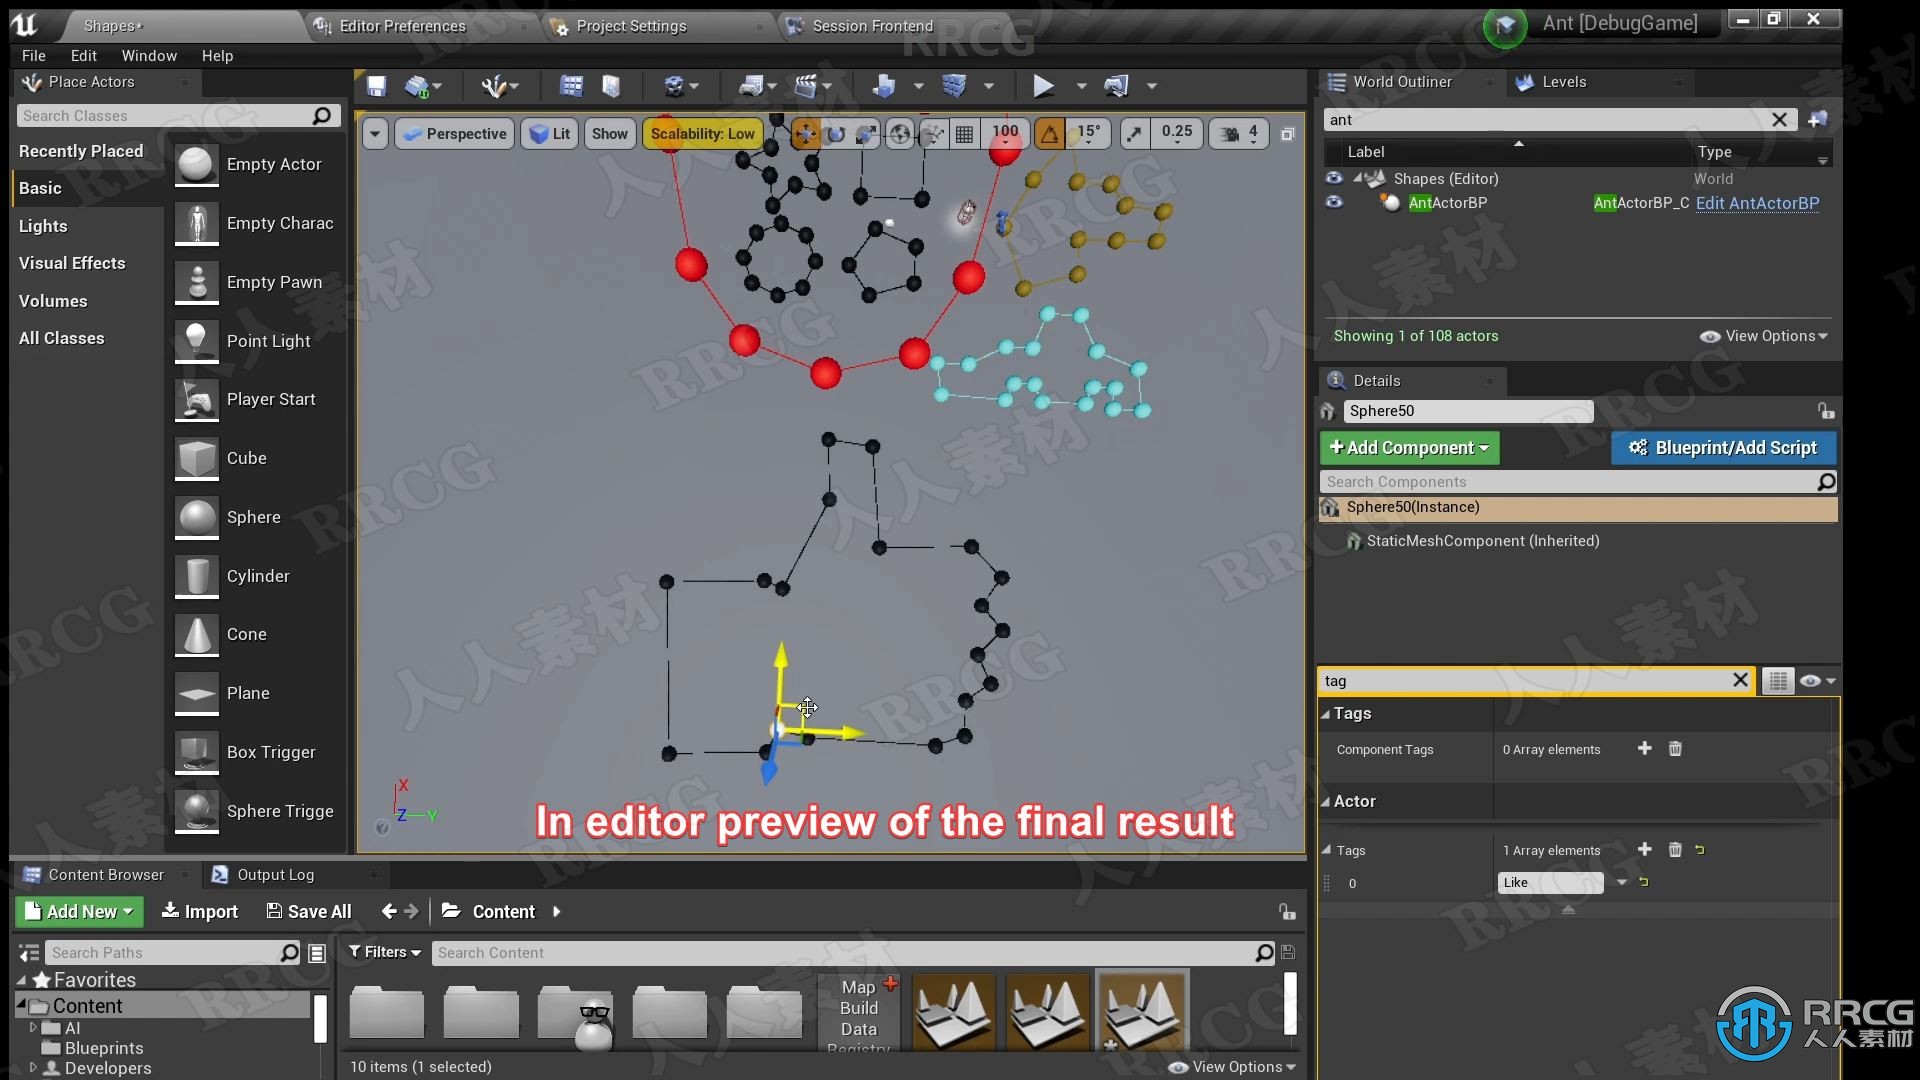
Task: Toggle surface snapping icon in the viewport toolbar
Action: [x=932, y=134]
